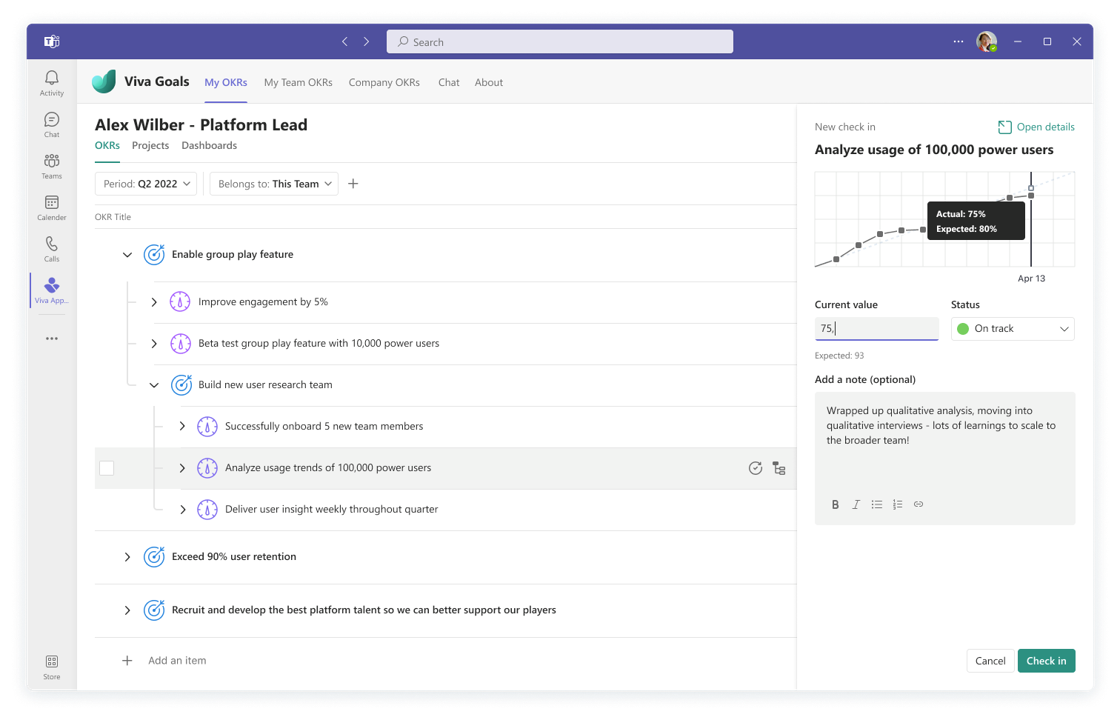Expand the Exceed 90% user retention objective

click(x=127, y=557)
